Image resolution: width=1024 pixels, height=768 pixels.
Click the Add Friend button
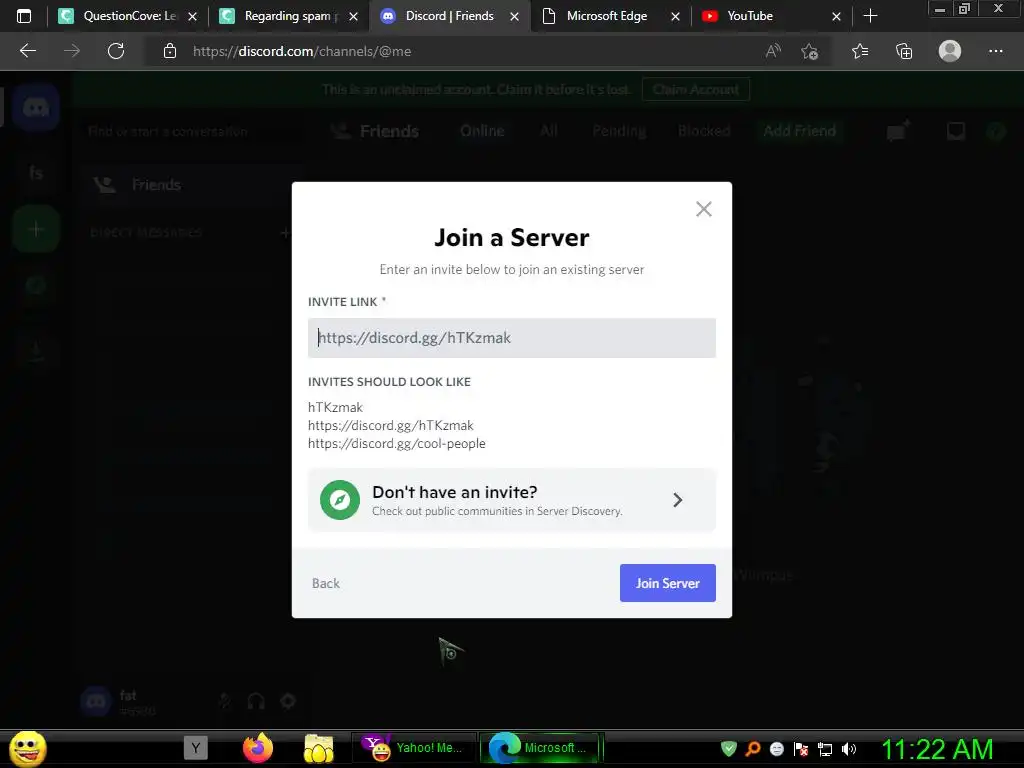click(799, 131)
